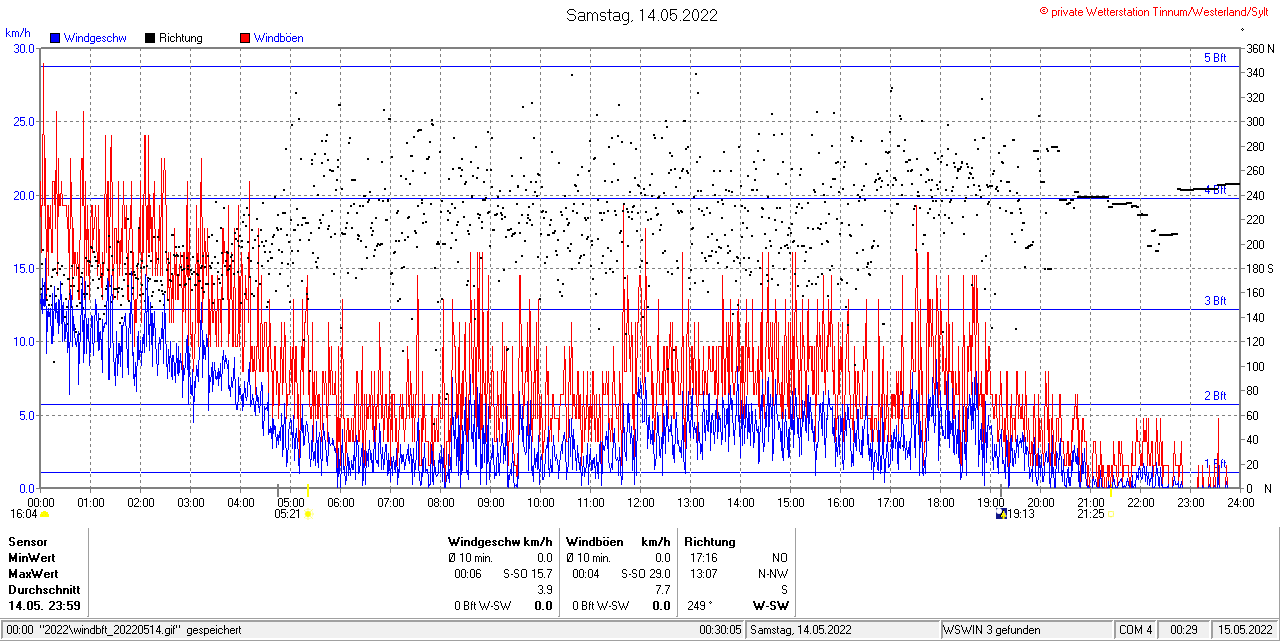Click the 14.05. 23:59 timestamp label
1280x641 pixels.
pyautogui.click(x=45, y=606)
